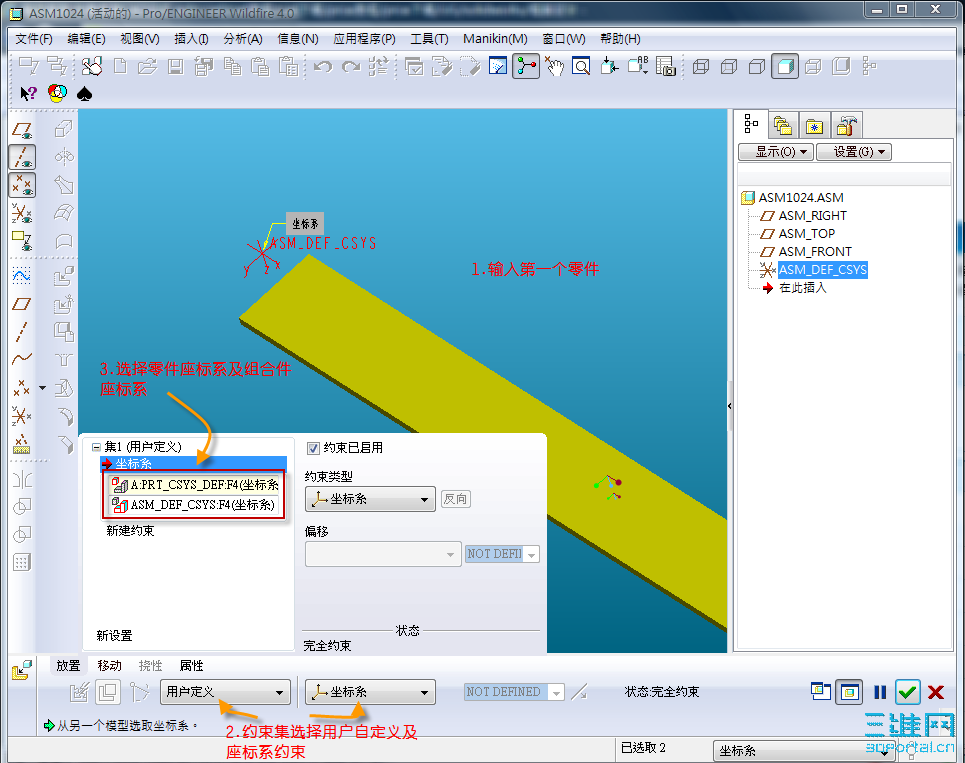965x763 pixels.
Task: Toggle the 约束已启用 checkbox
Action: click(x=313, y=449)
